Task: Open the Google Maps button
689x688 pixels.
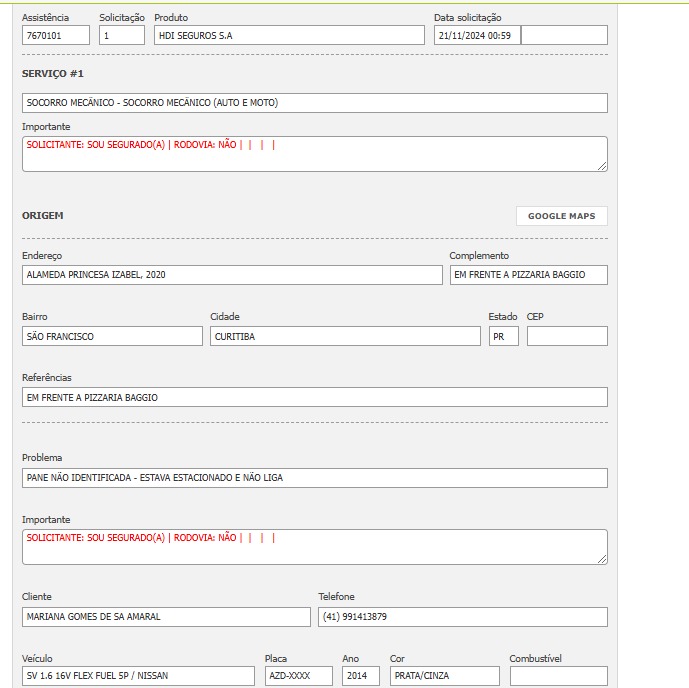Action: 562,216
